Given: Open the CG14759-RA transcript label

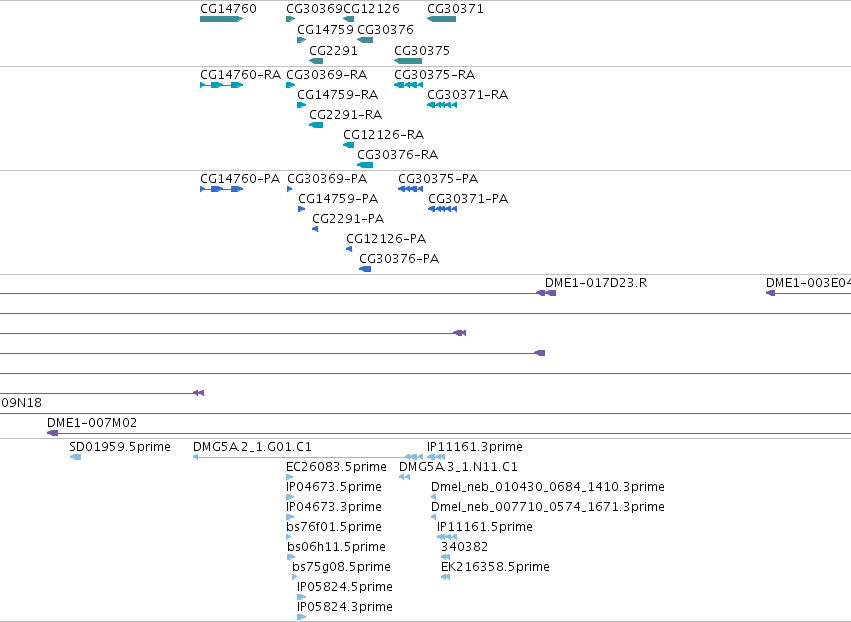Looking at the screenshot, I should click(338, 94).
